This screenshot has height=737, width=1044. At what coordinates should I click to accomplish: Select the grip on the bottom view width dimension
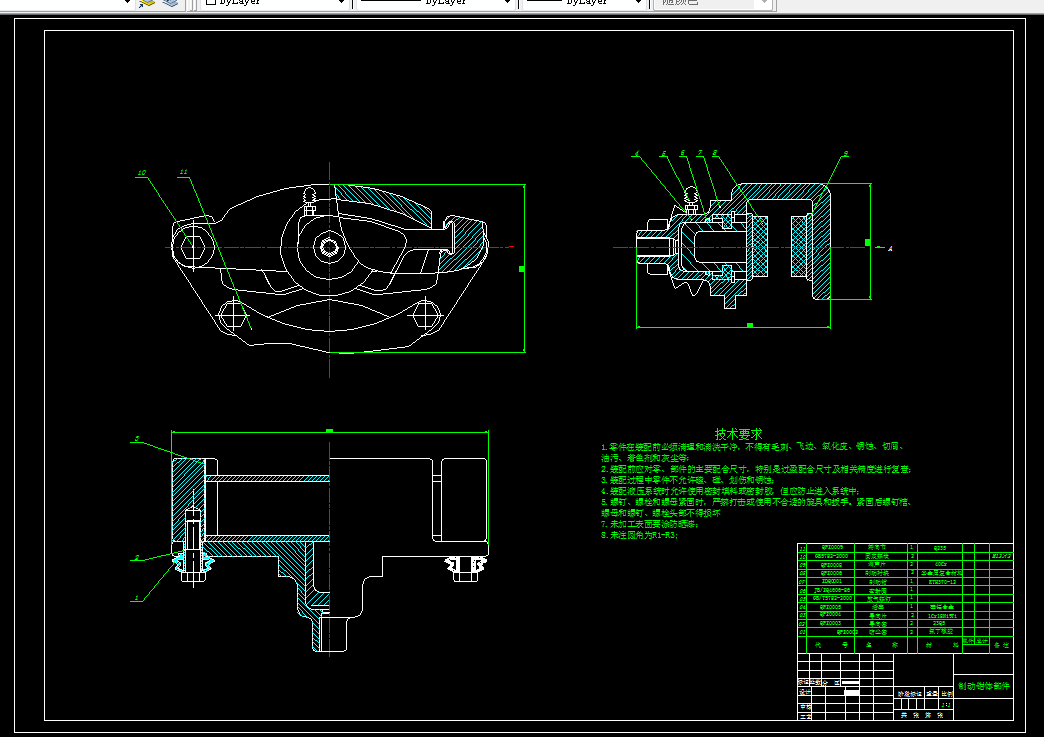tap(330, 431)
